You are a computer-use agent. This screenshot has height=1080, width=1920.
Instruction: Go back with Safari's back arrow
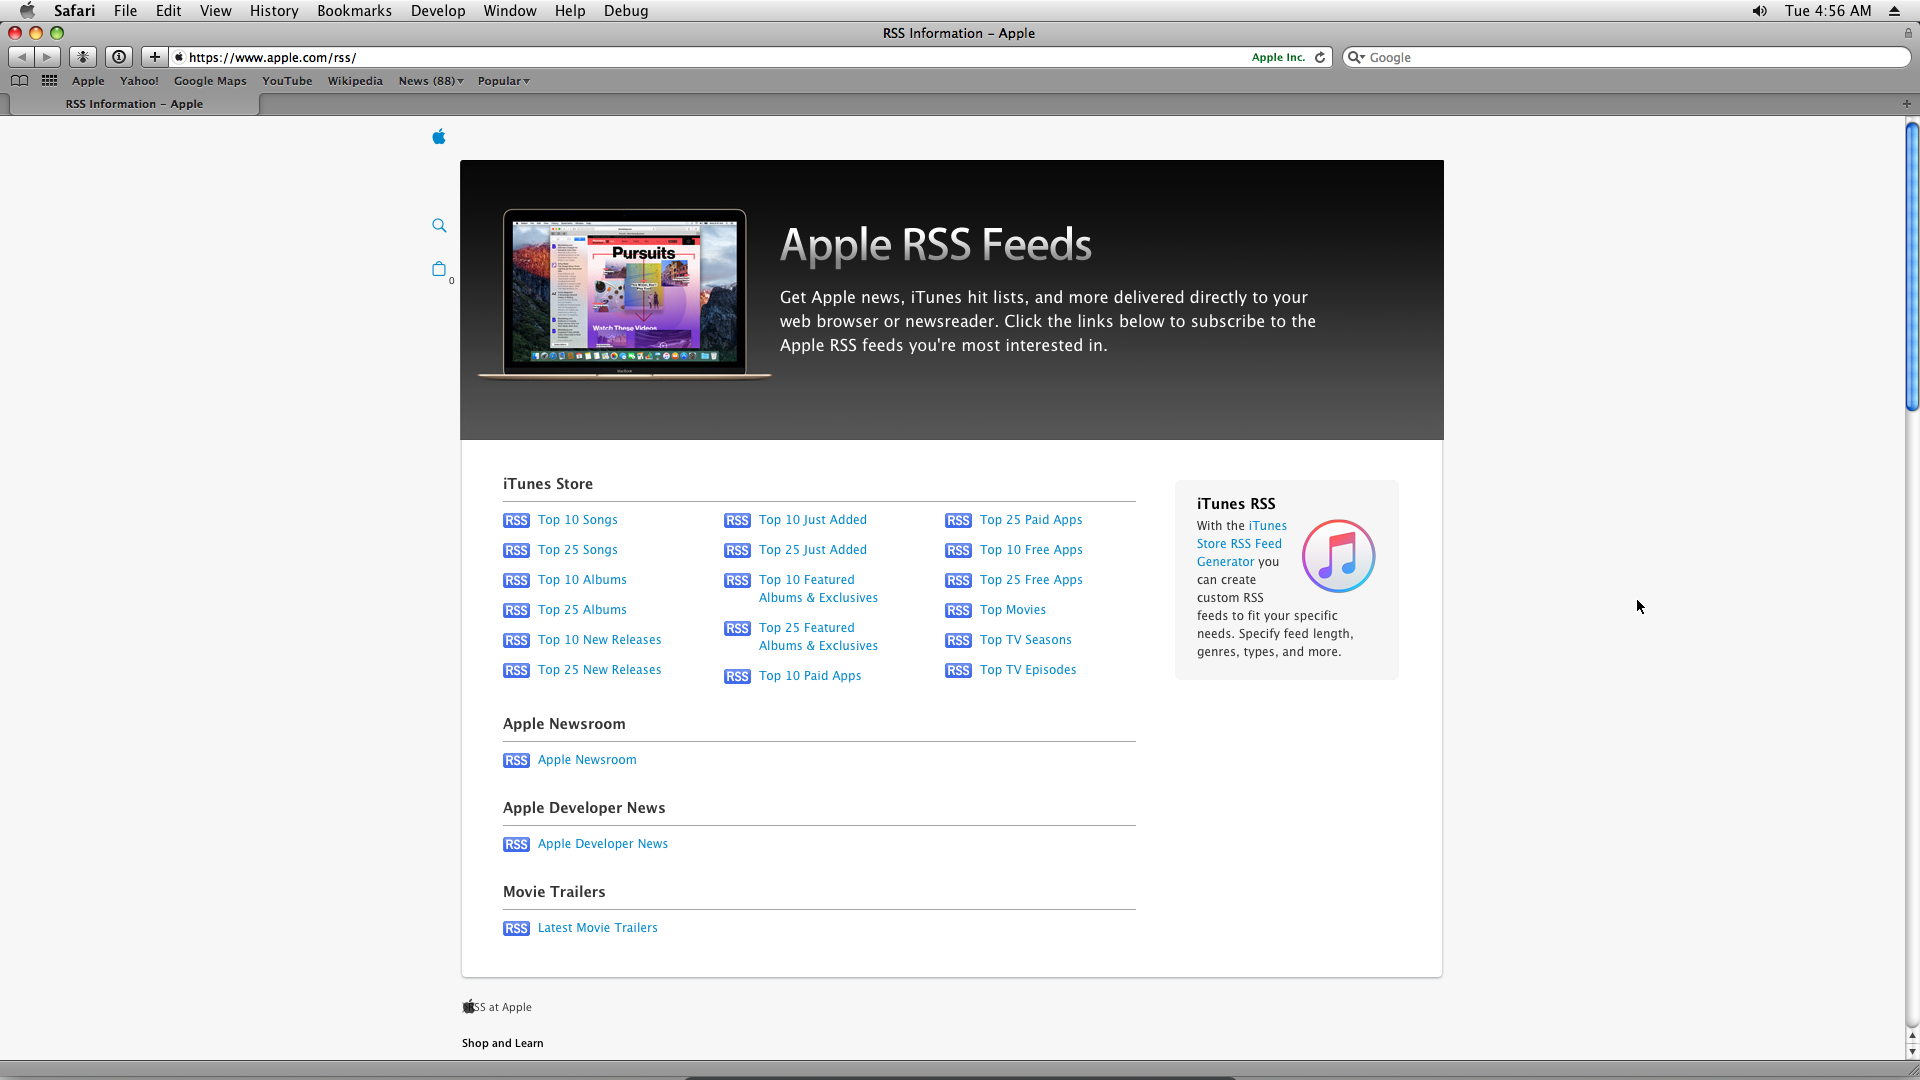[22, 57]
